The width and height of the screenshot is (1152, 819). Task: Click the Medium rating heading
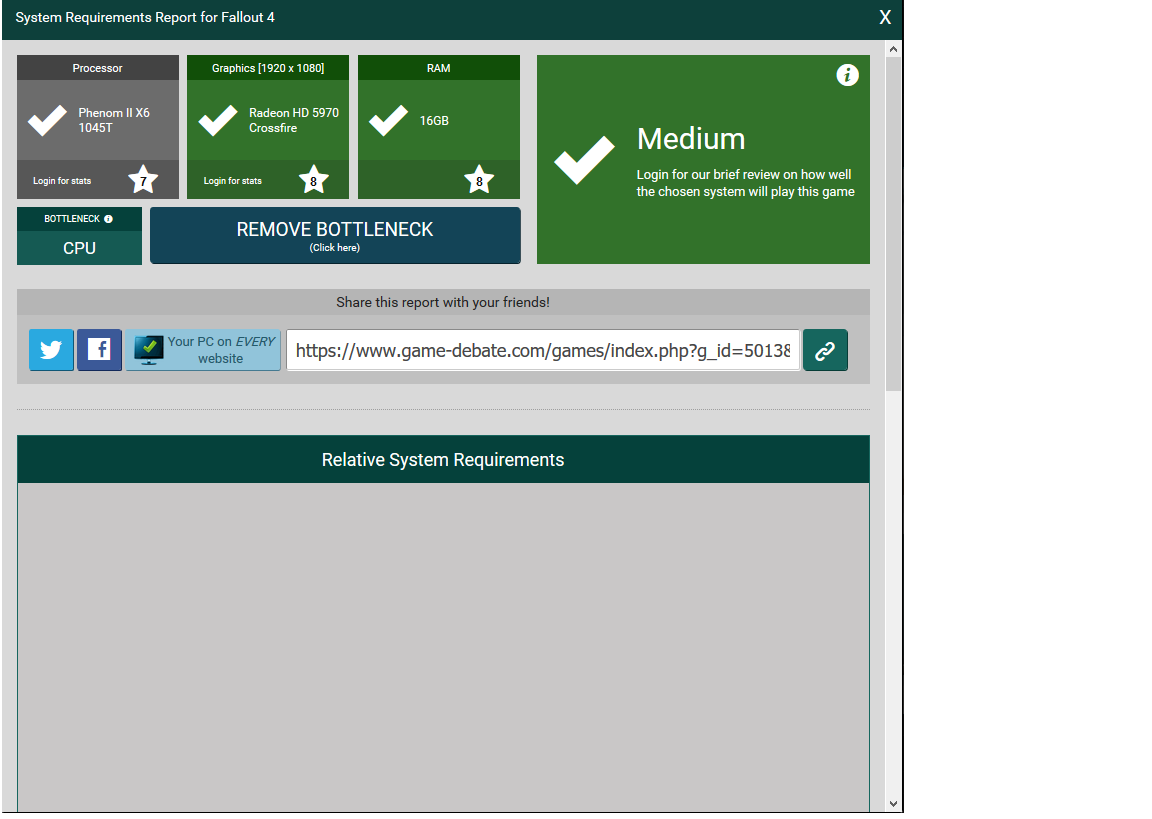[x=691, y=139]
